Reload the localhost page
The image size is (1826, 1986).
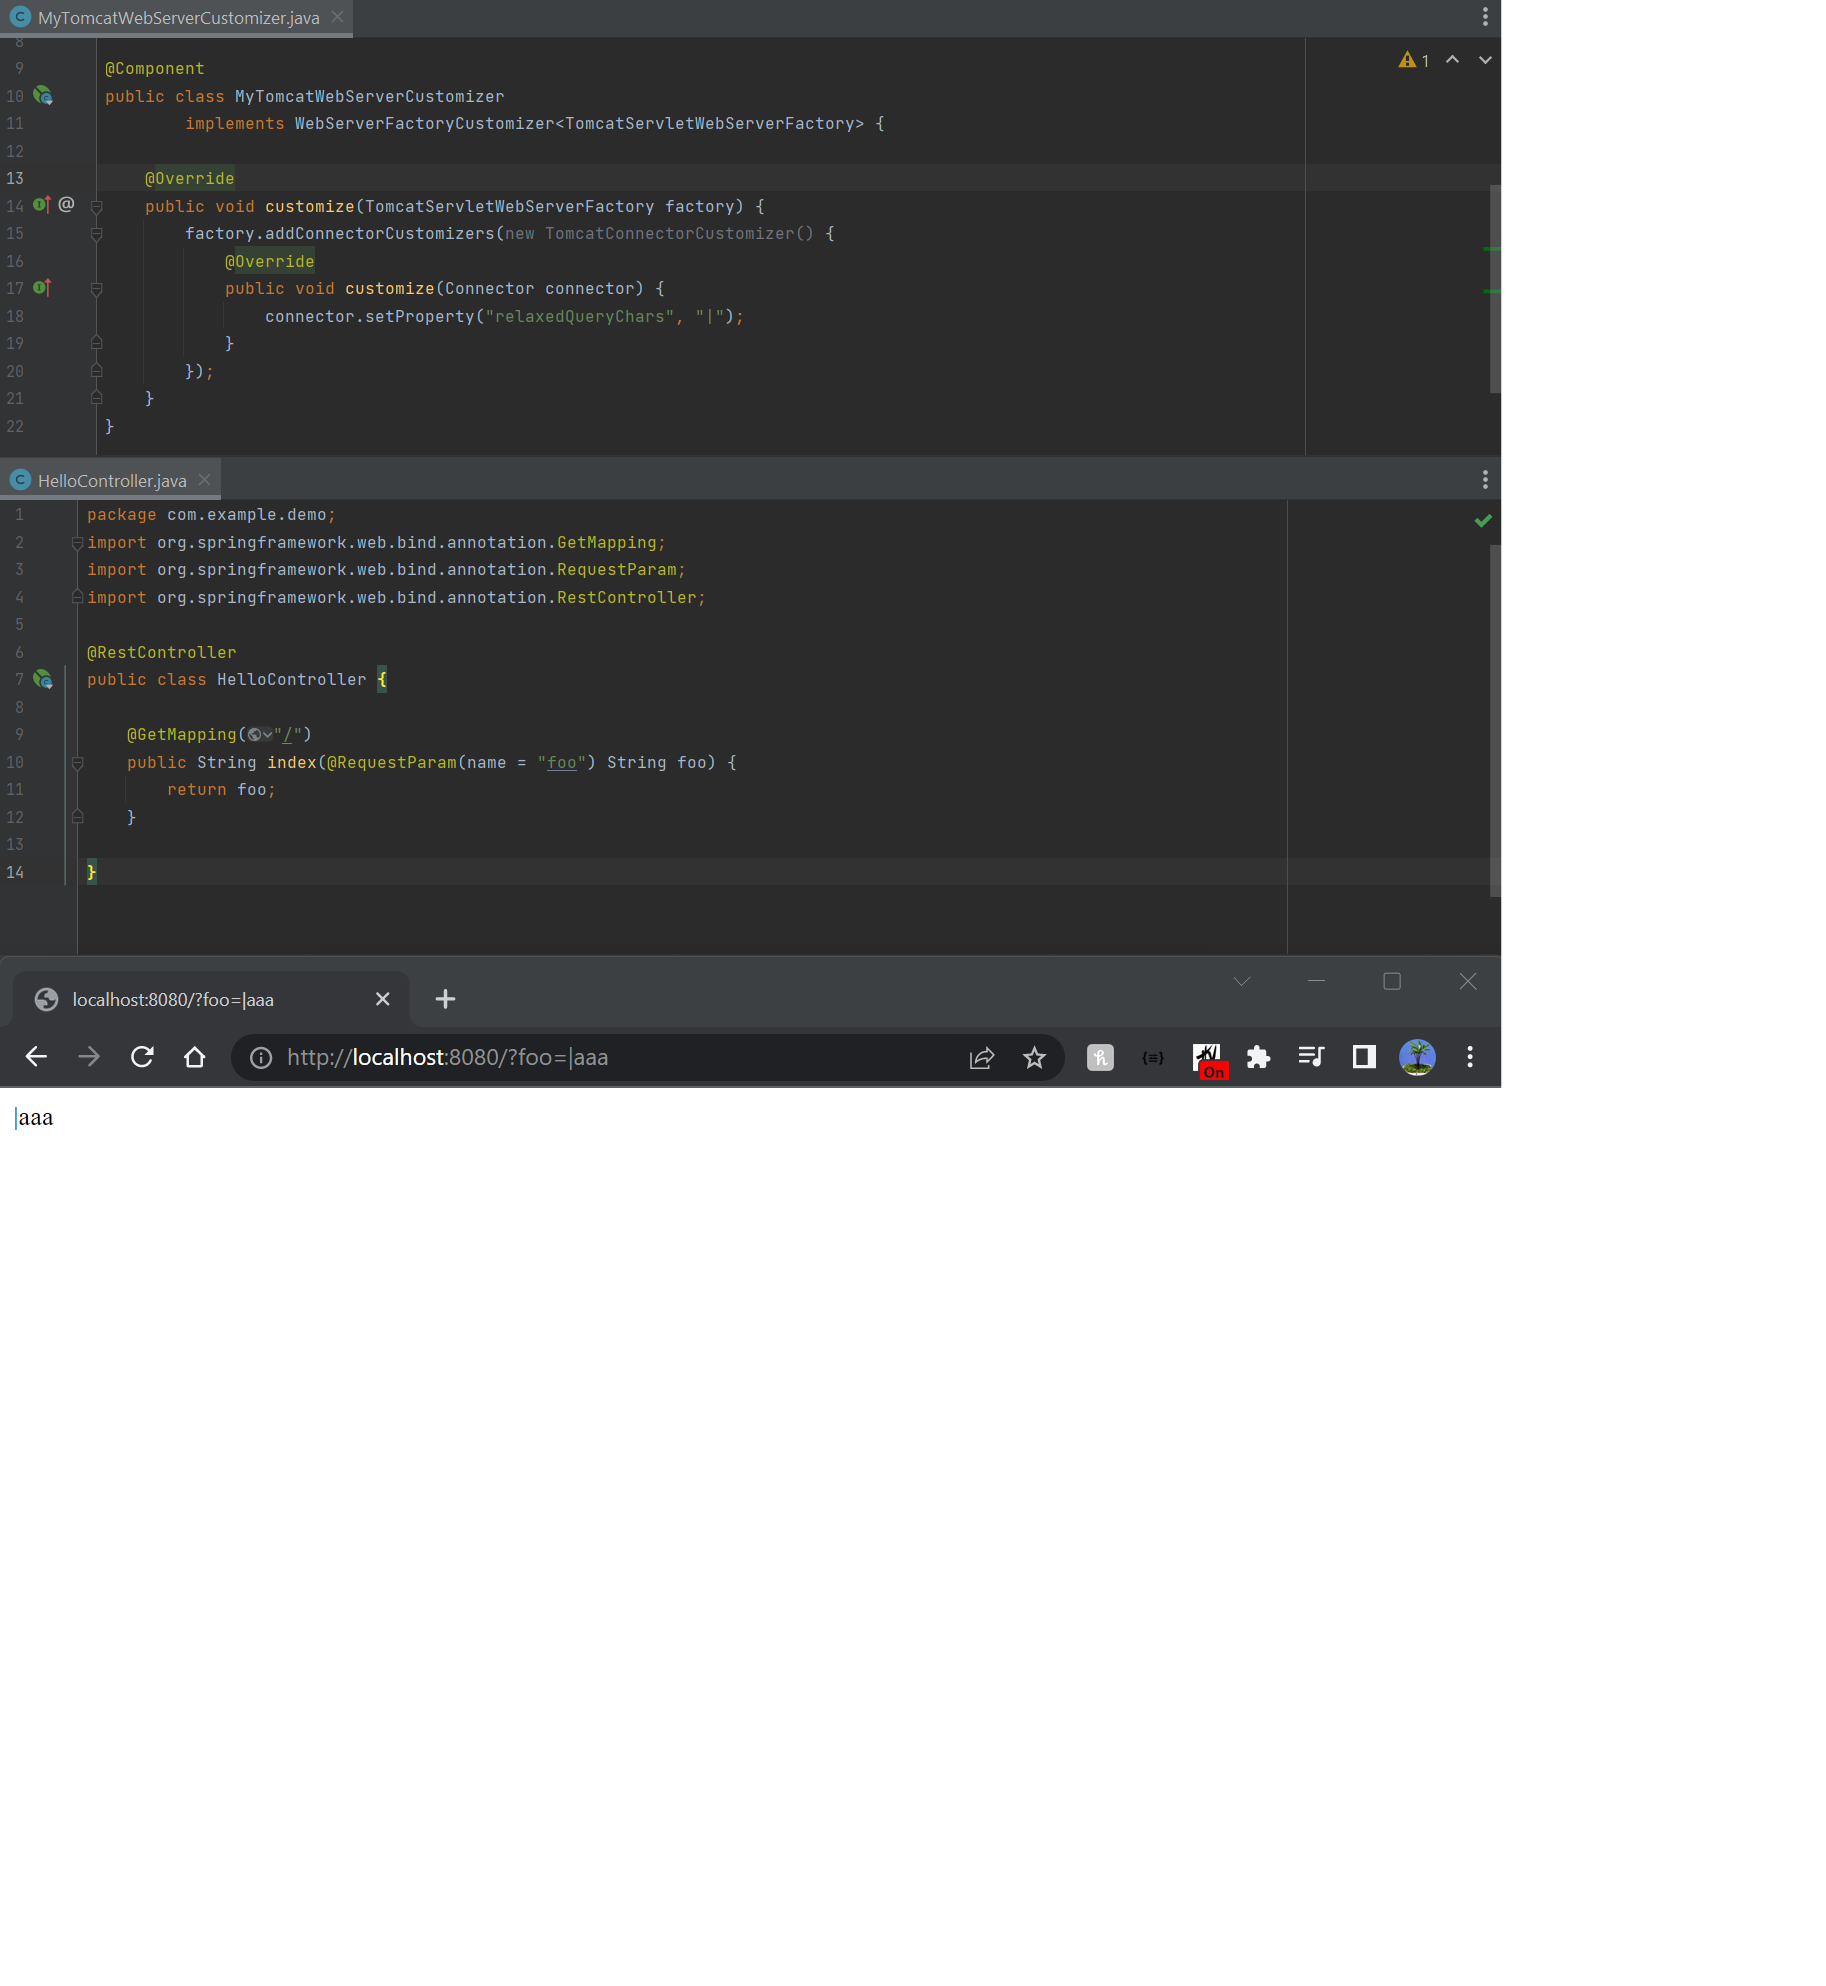click(142, 1057)
